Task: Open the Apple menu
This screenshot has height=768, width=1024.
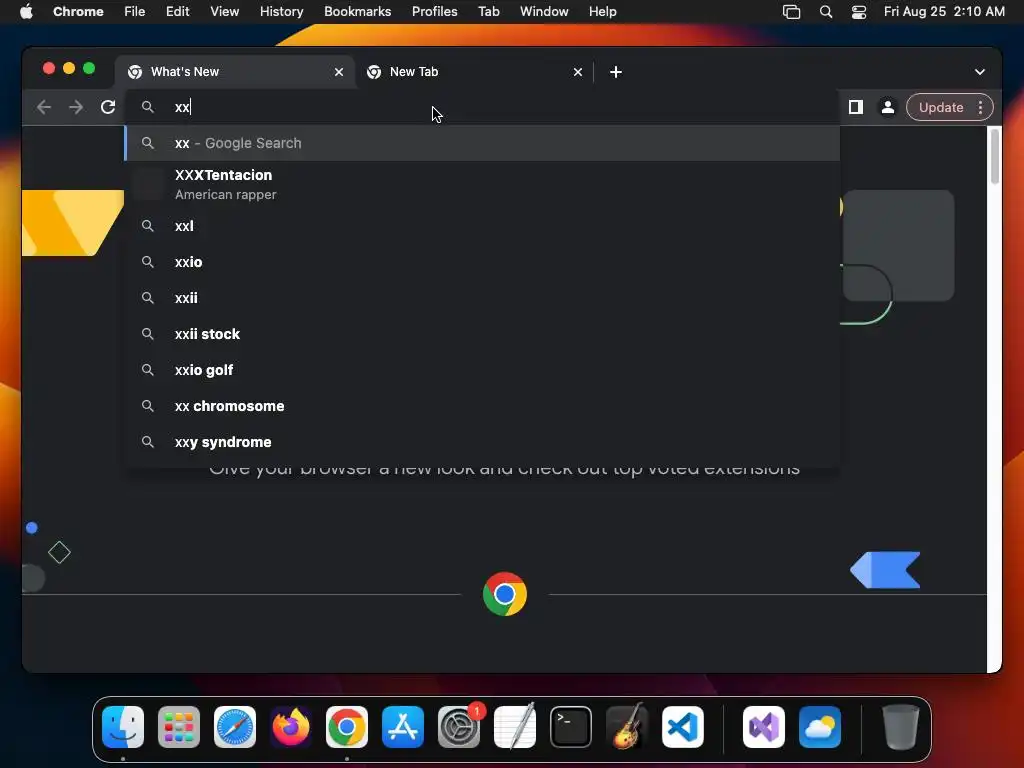Action: click(26, 12)
